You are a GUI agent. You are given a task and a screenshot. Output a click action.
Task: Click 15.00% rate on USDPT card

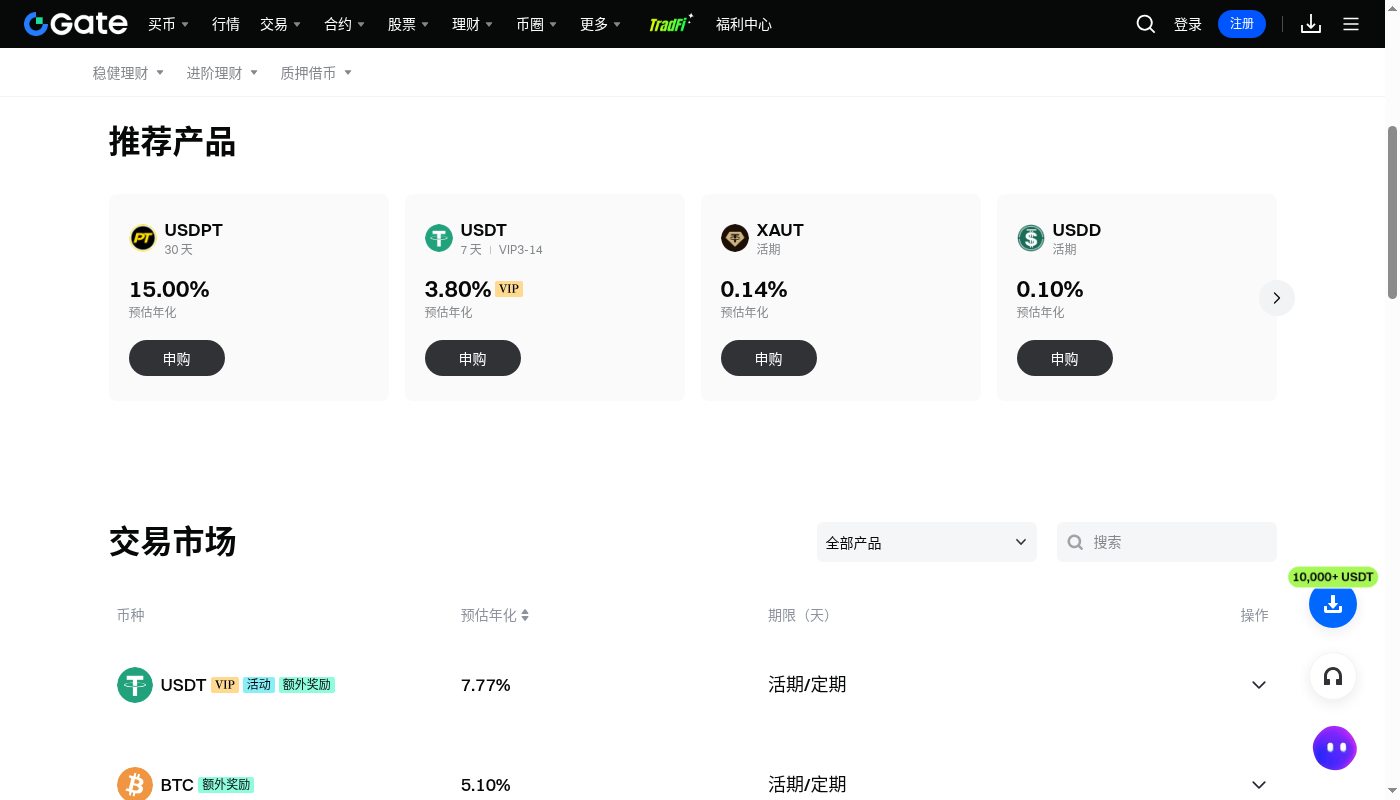(169, 289)
